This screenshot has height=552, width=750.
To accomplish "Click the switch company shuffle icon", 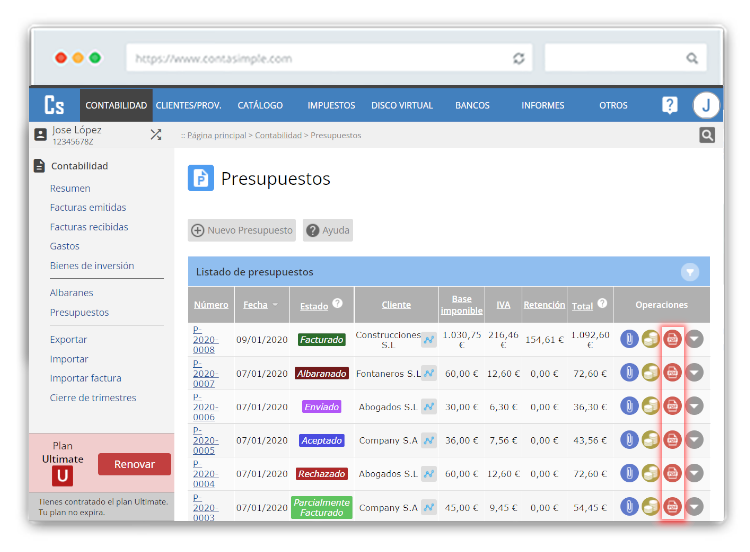I will (156, 134).
